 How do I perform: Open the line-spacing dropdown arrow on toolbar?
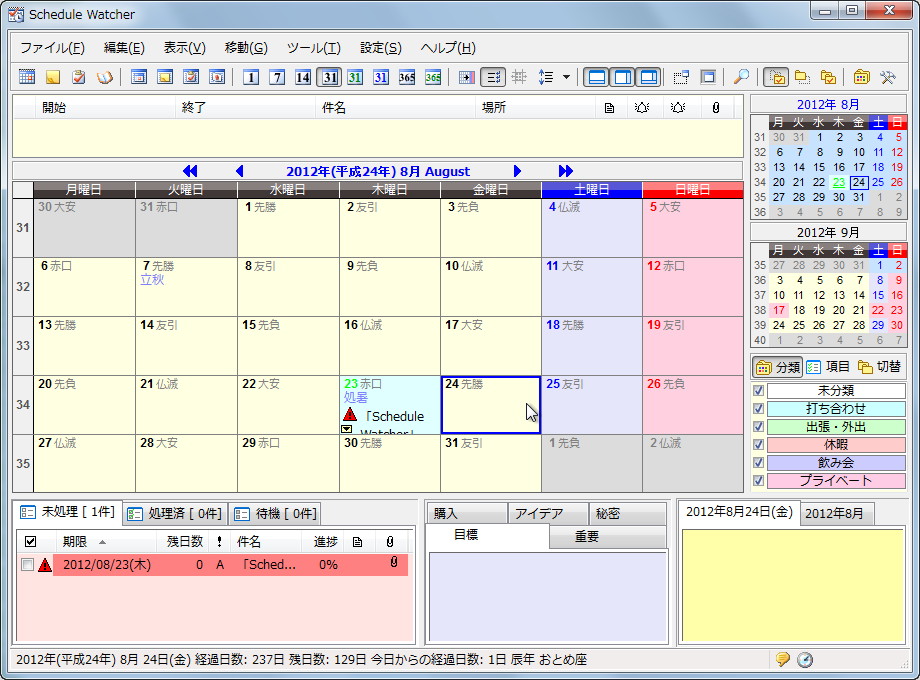pyautogui.click(x=566, y=74)
